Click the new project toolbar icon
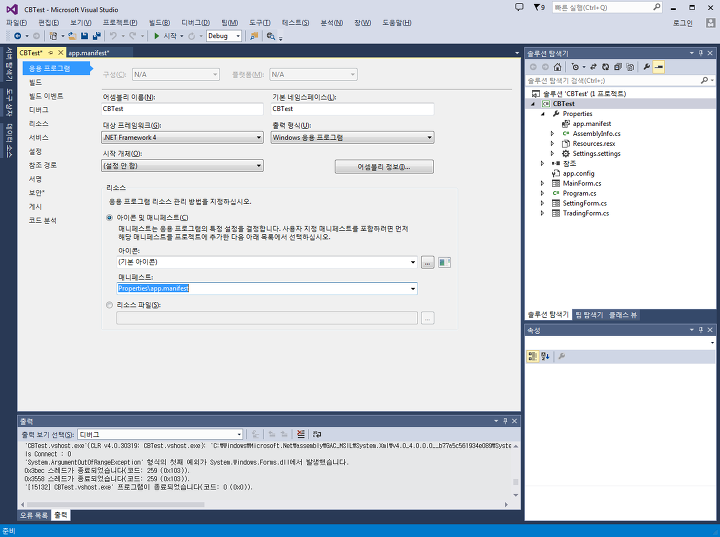Image resolution: width=720 pixels, height=537 pixels. (53, 36)
